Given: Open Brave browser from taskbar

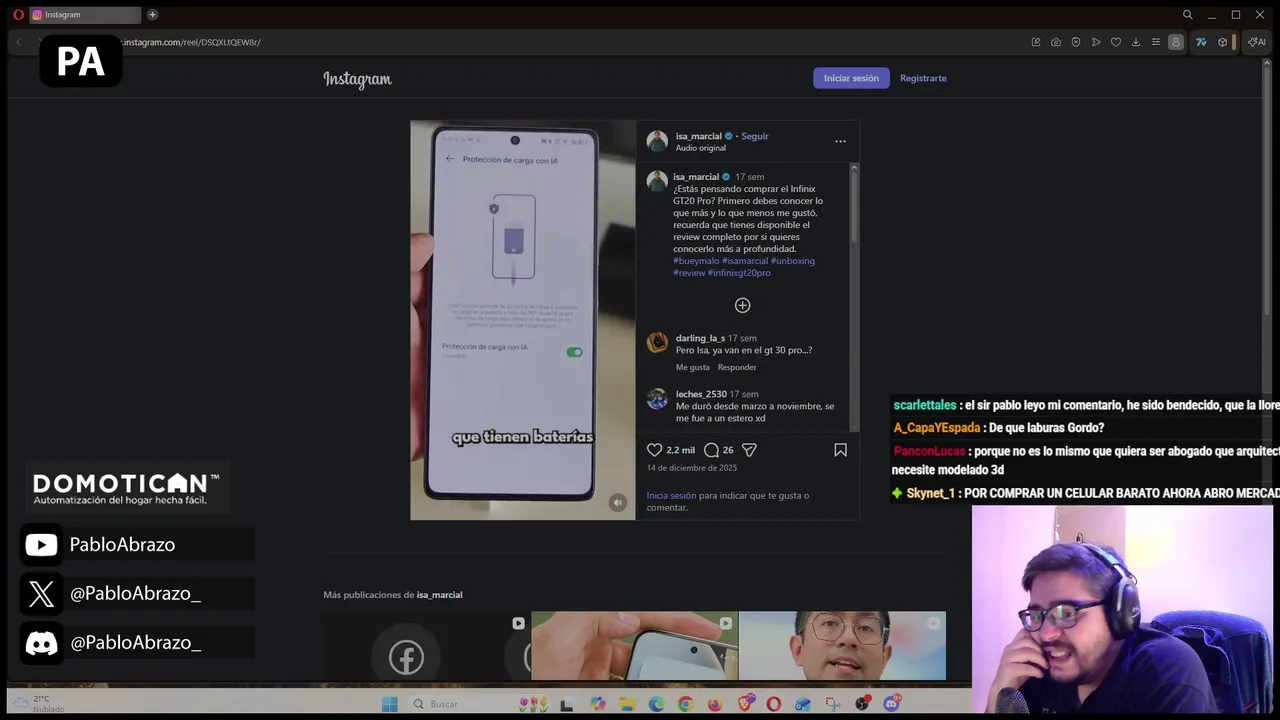Looking at the screenshot, I should (x=744, y=704).
